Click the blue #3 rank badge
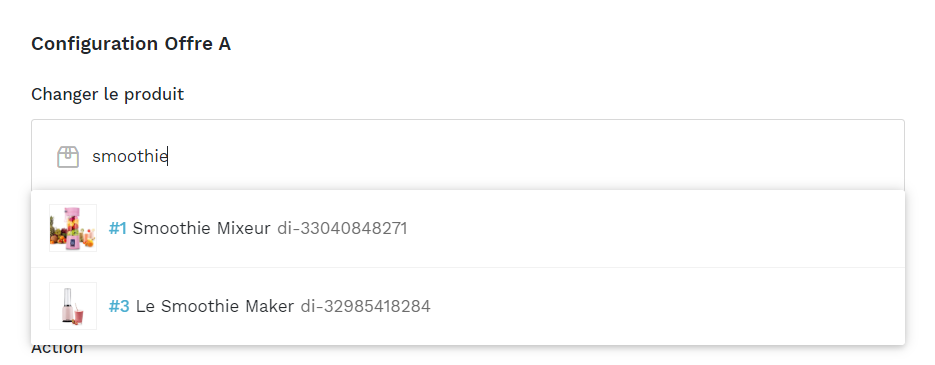The image size is (935, 365). (x=119, y=307)
